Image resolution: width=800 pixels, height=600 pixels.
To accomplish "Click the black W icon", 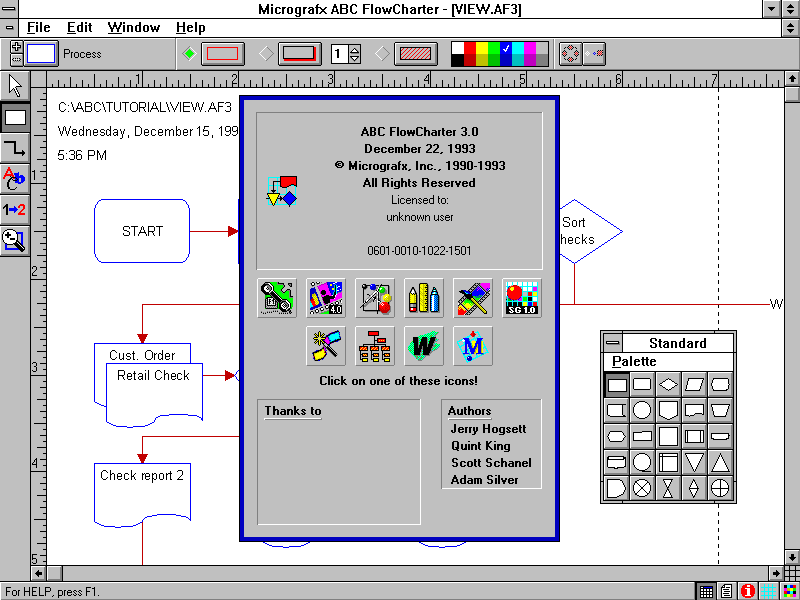I will pos(424,346).
